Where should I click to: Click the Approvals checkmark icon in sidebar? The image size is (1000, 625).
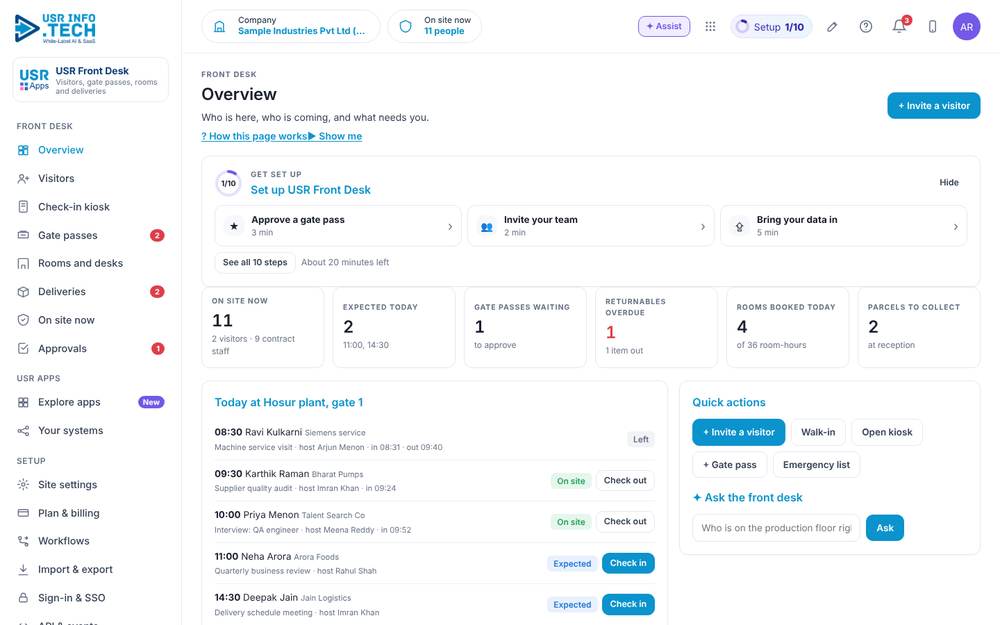tap(23, 348)
